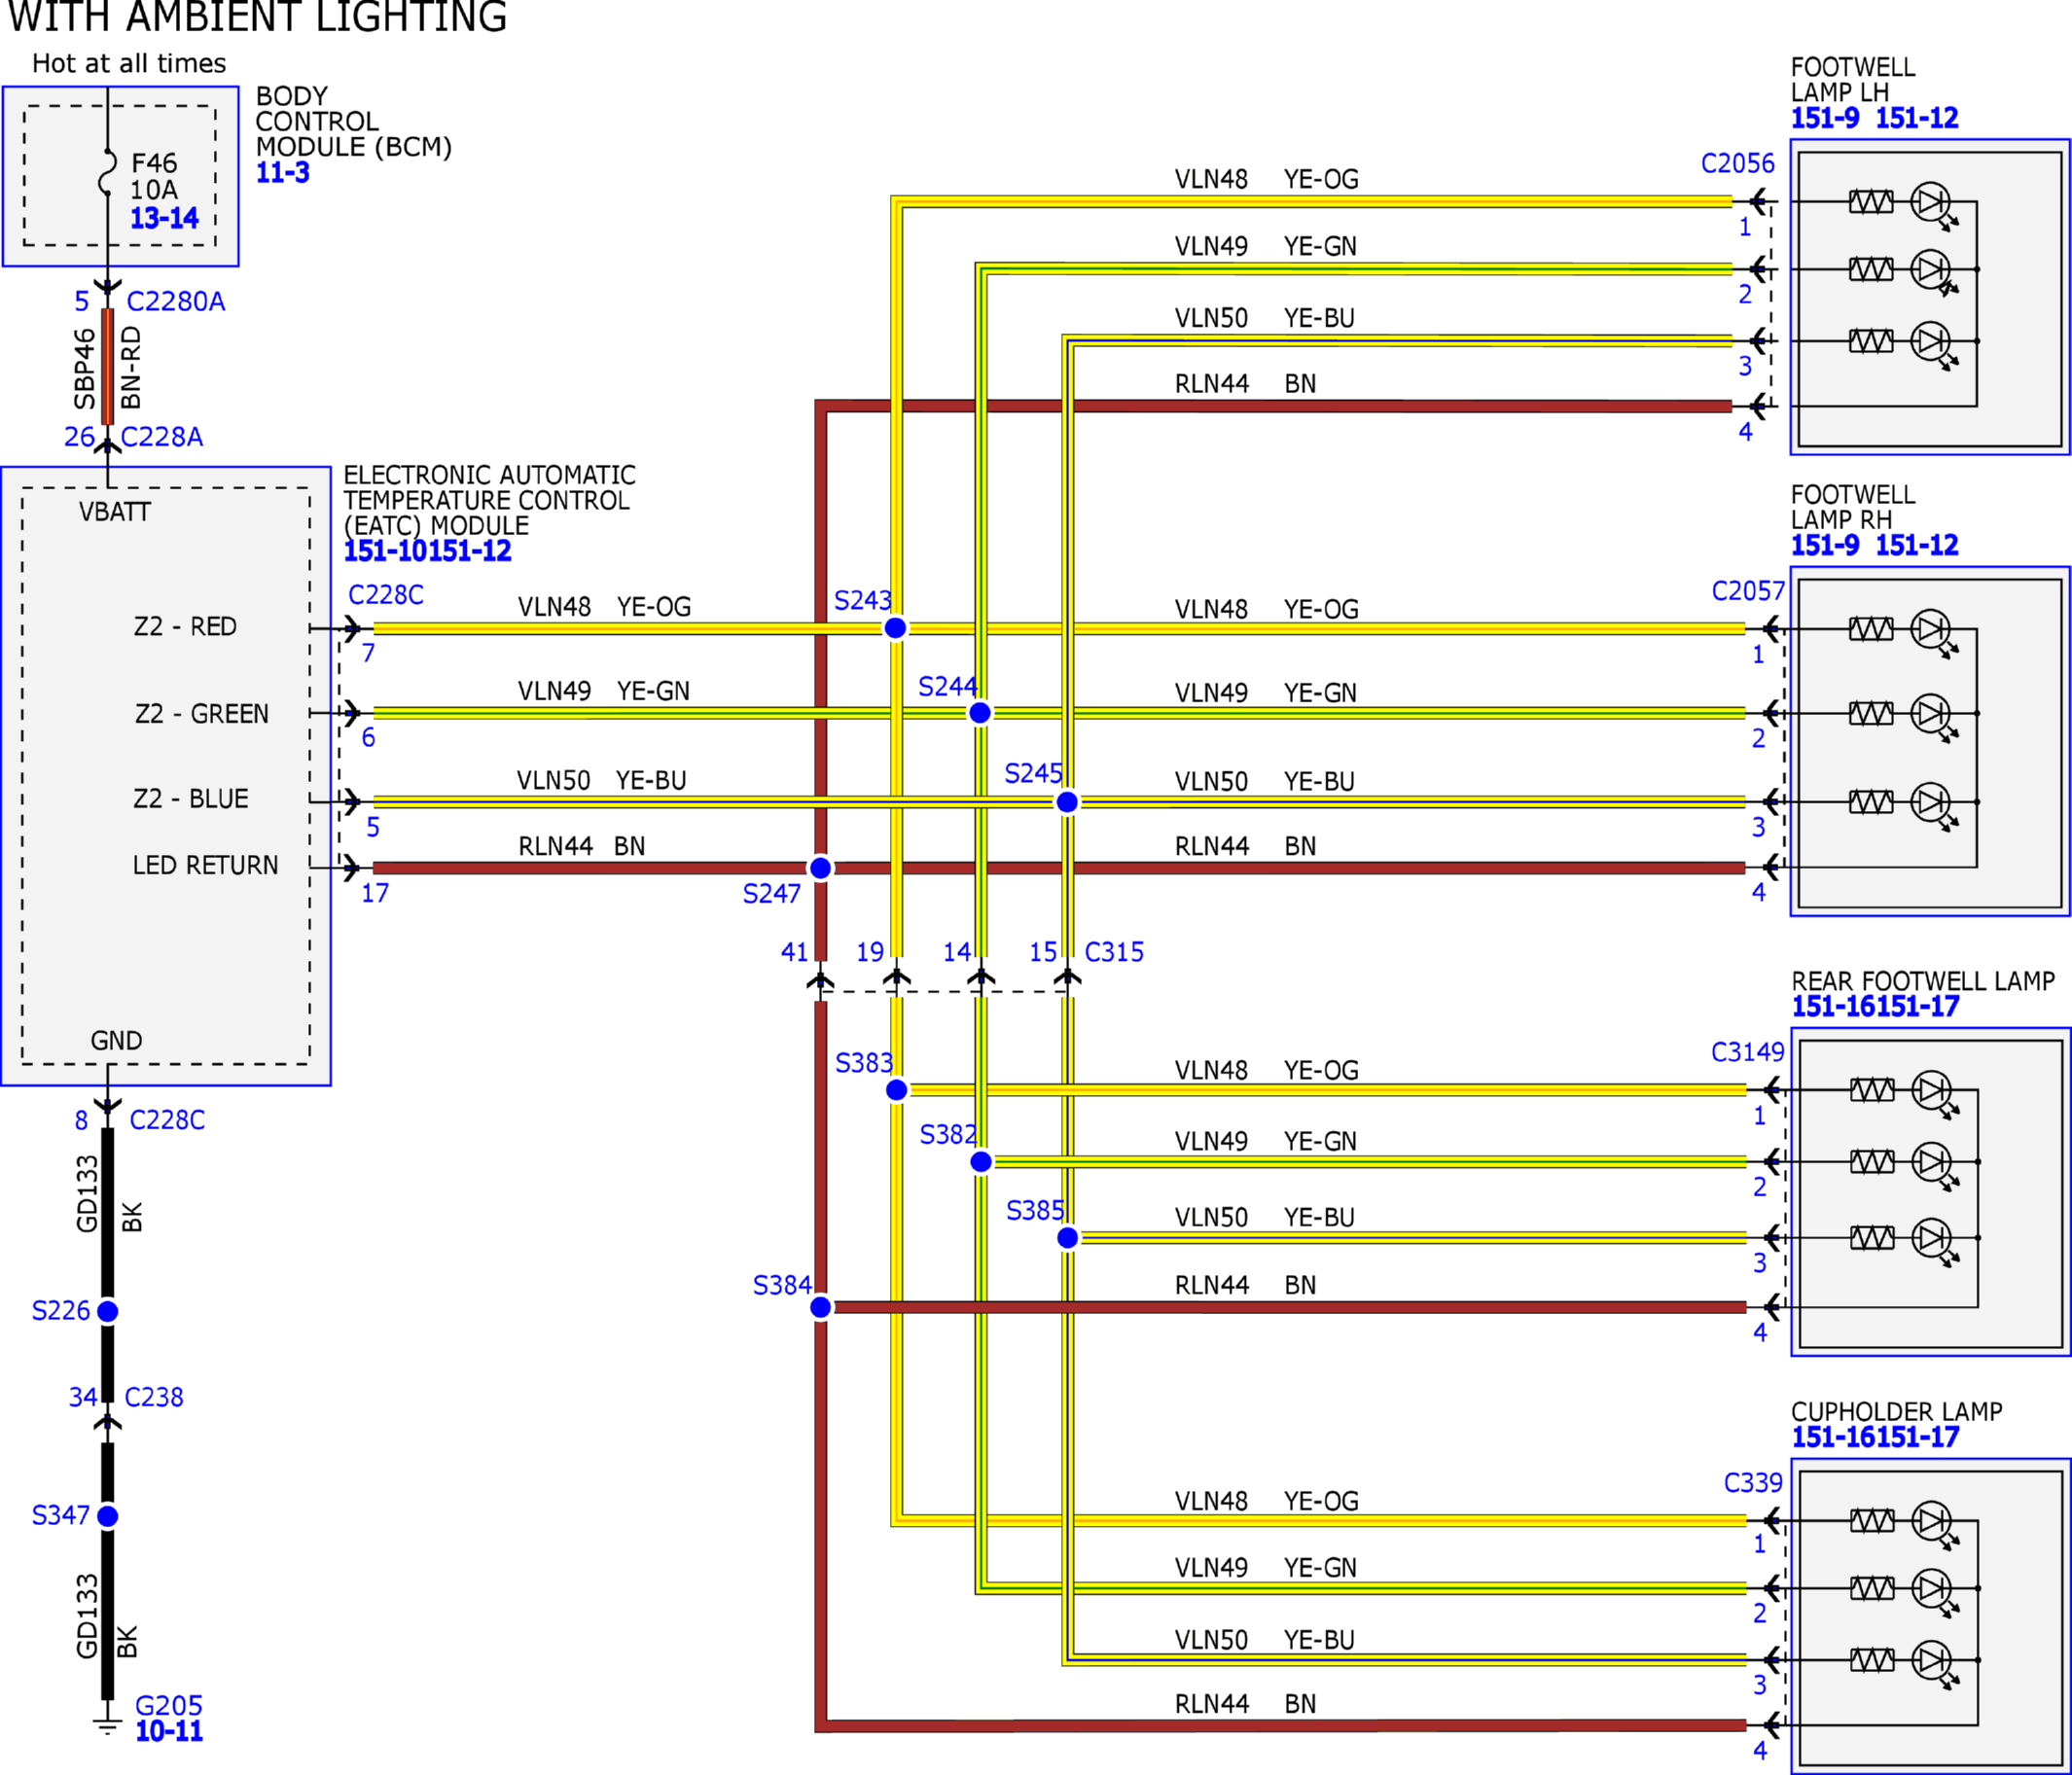This screenshot has height=1775, width=2072.
Task: Click the S244 splice dot
Action: click(980, 713)
